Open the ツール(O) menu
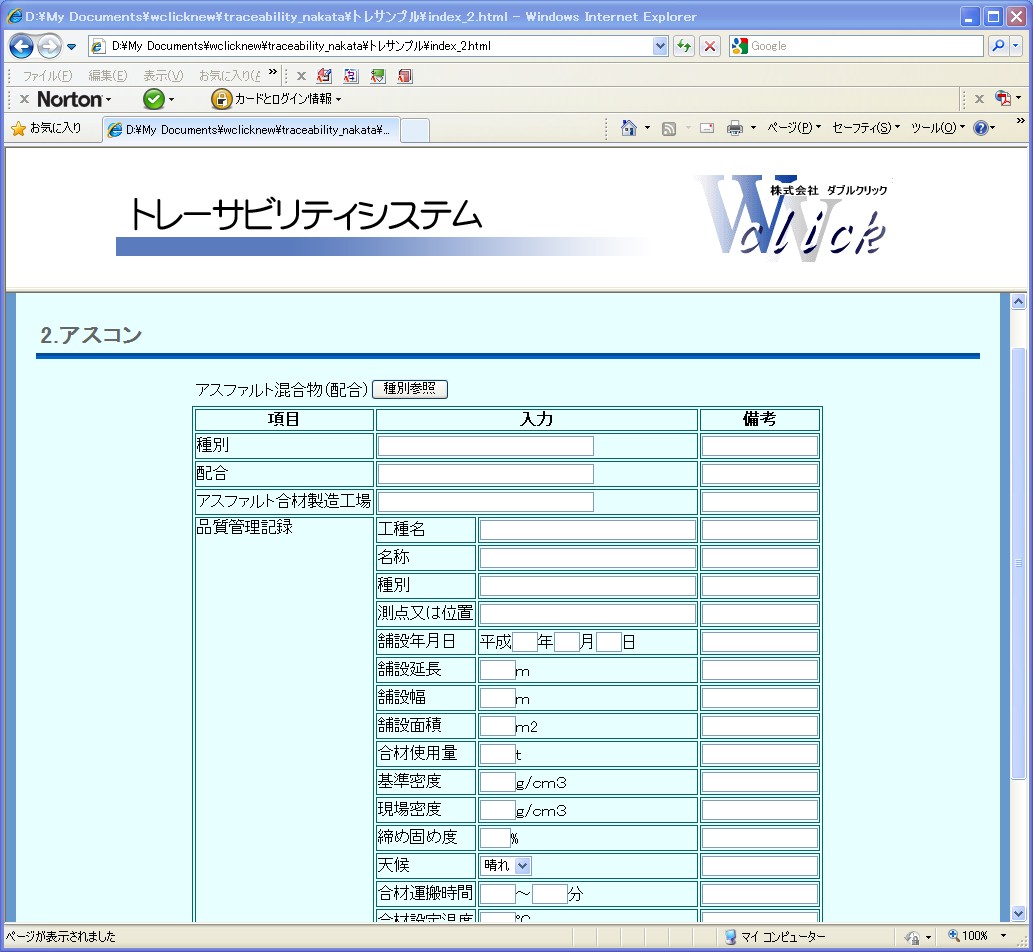This screenshot has height=952, width=1033. 937,128
